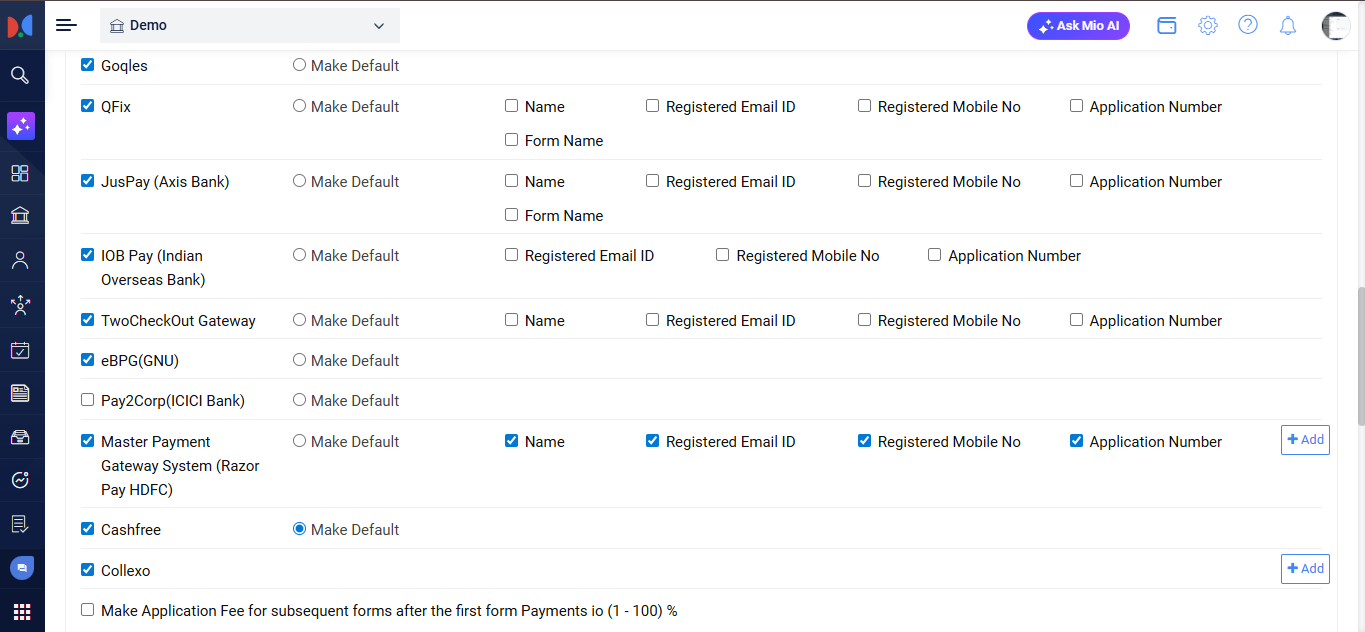The height and width of the screenshot is (632, 1365).
Task: Toggle the hamburger menu button
Action: 67,25
